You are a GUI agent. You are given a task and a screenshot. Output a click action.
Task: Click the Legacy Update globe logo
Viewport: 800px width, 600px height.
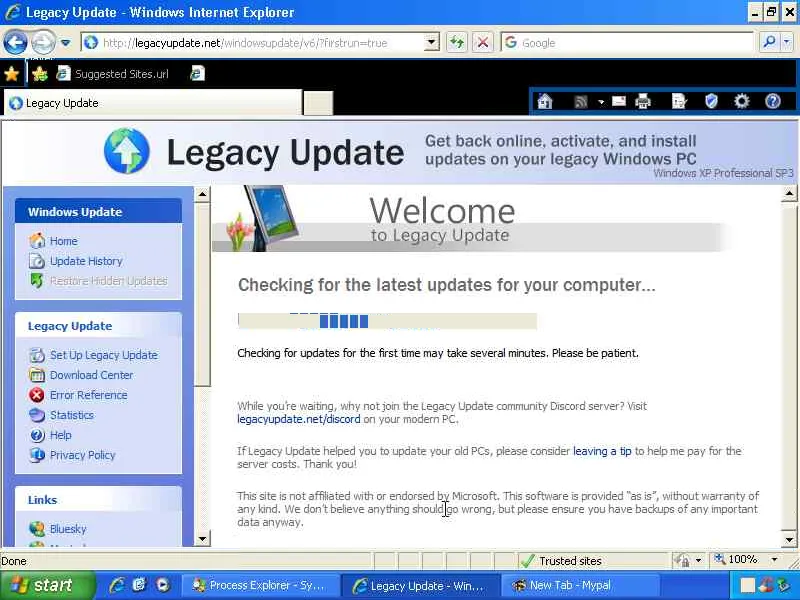coord(127,151)
